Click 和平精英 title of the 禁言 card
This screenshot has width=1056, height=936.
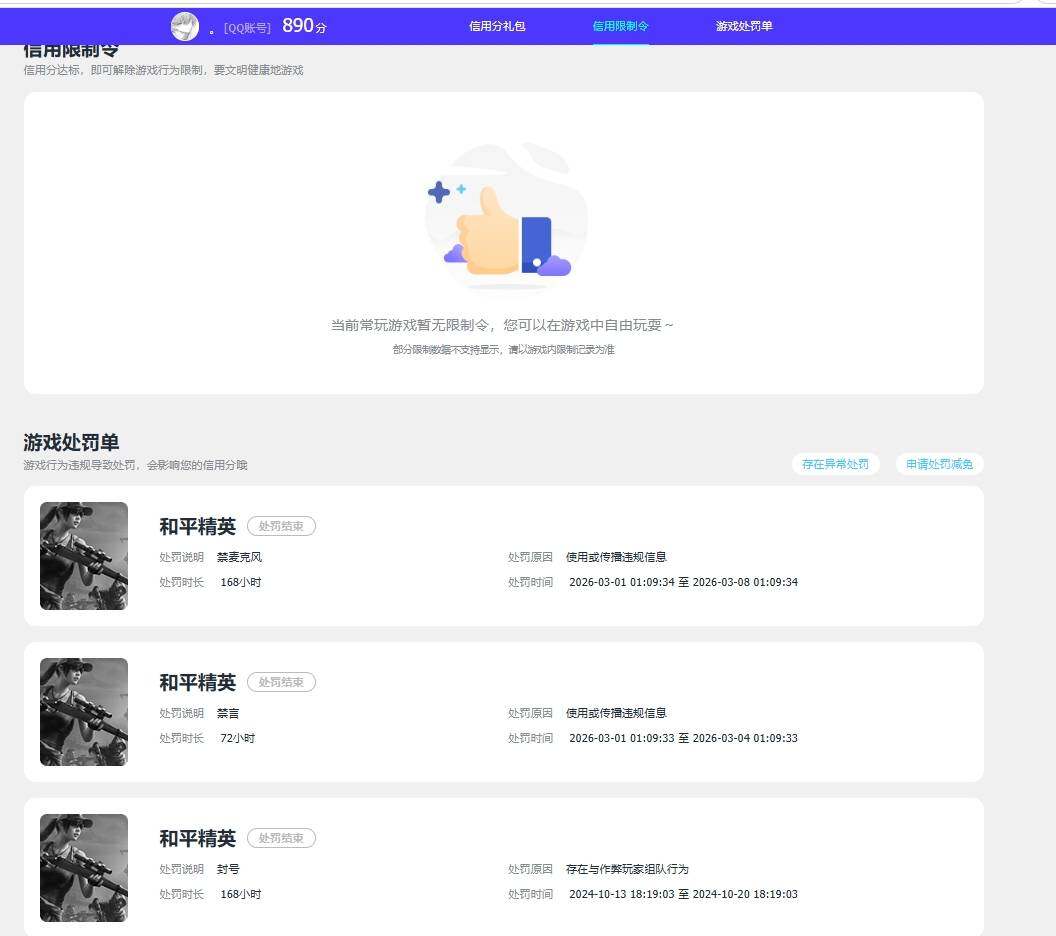click(x=197, y=682)
